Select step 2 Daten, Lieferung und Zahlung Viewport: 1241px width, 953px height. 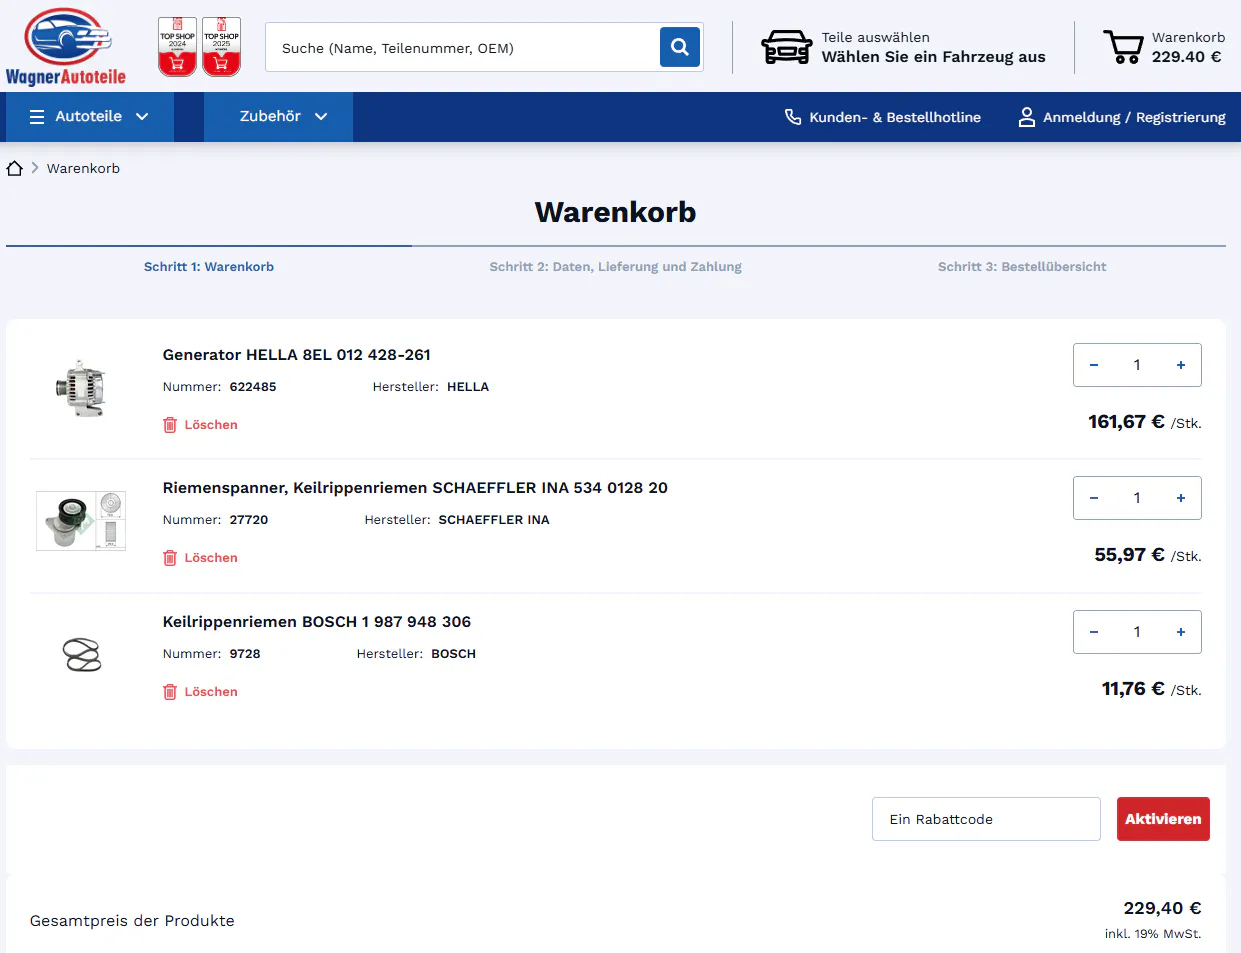615,267
